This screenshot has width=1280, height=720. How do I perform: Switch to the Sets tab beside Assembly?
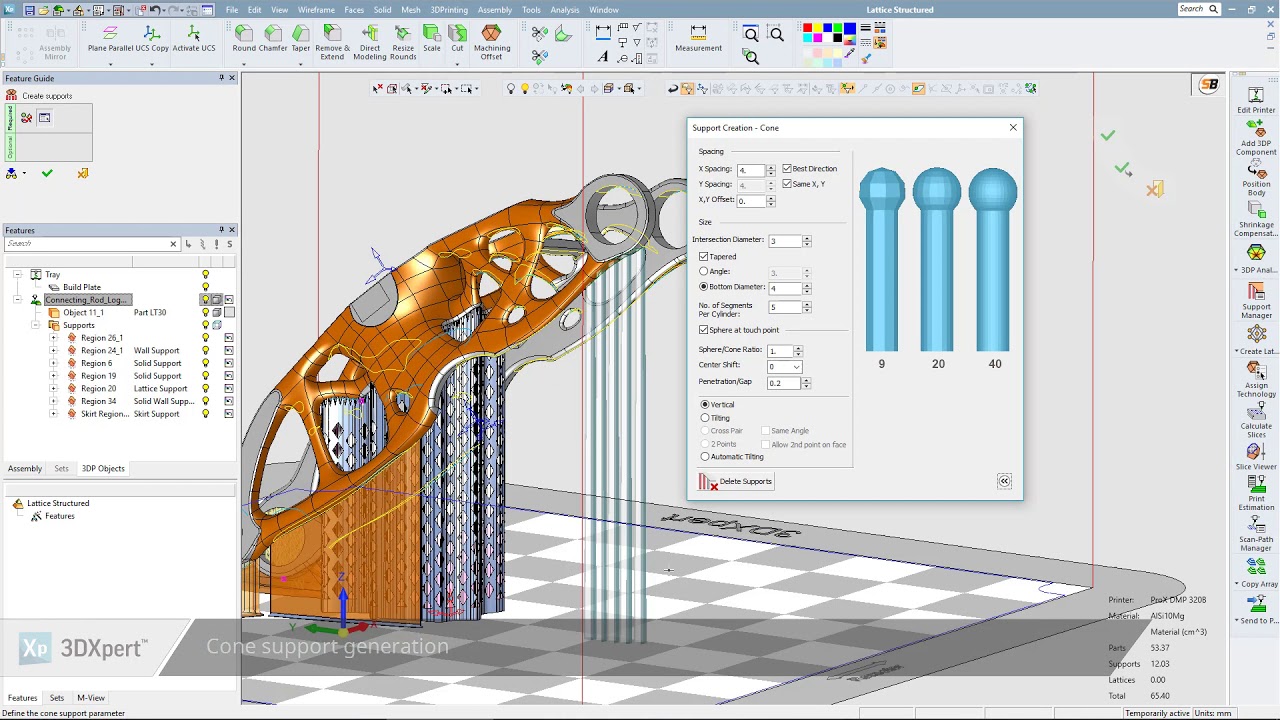tap(61, 468)
